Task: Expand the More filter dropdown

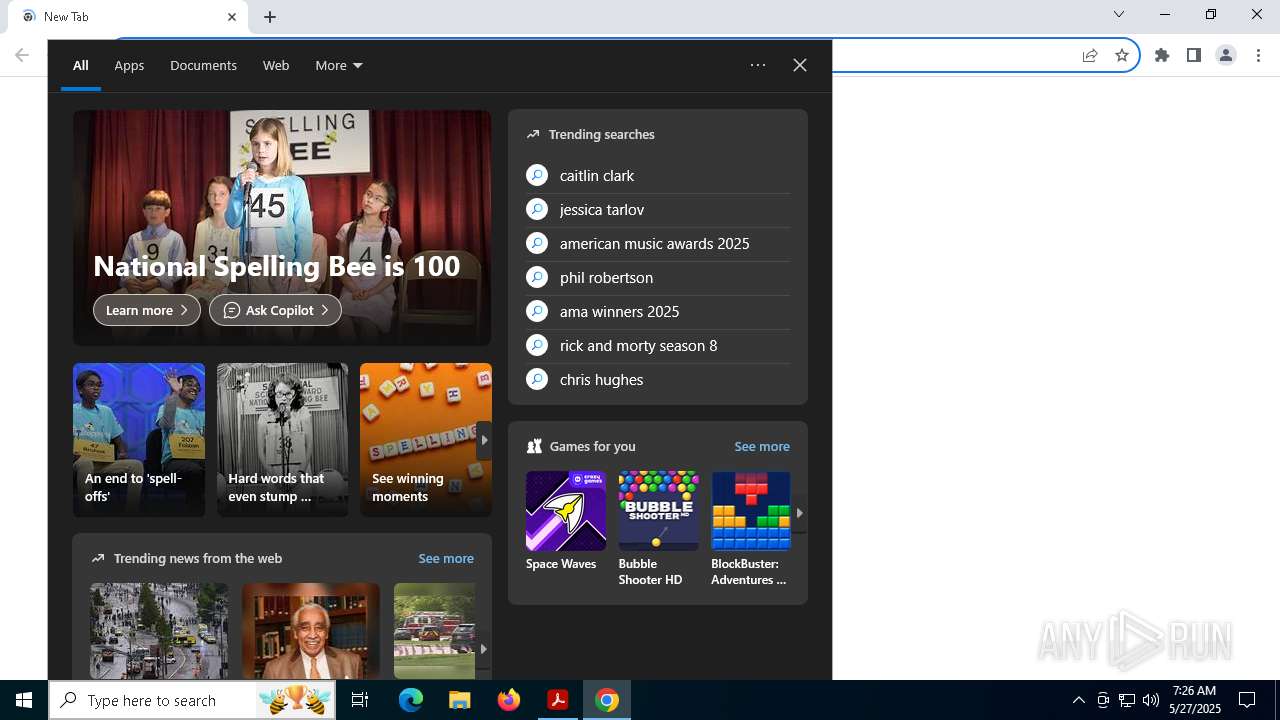Action: coord(339,65)
